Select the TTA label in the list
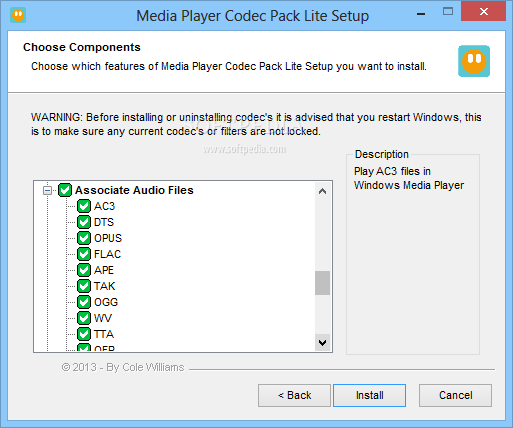Image resolution: width=513 pixels, height=428 pixels. [x=104, y=334]
